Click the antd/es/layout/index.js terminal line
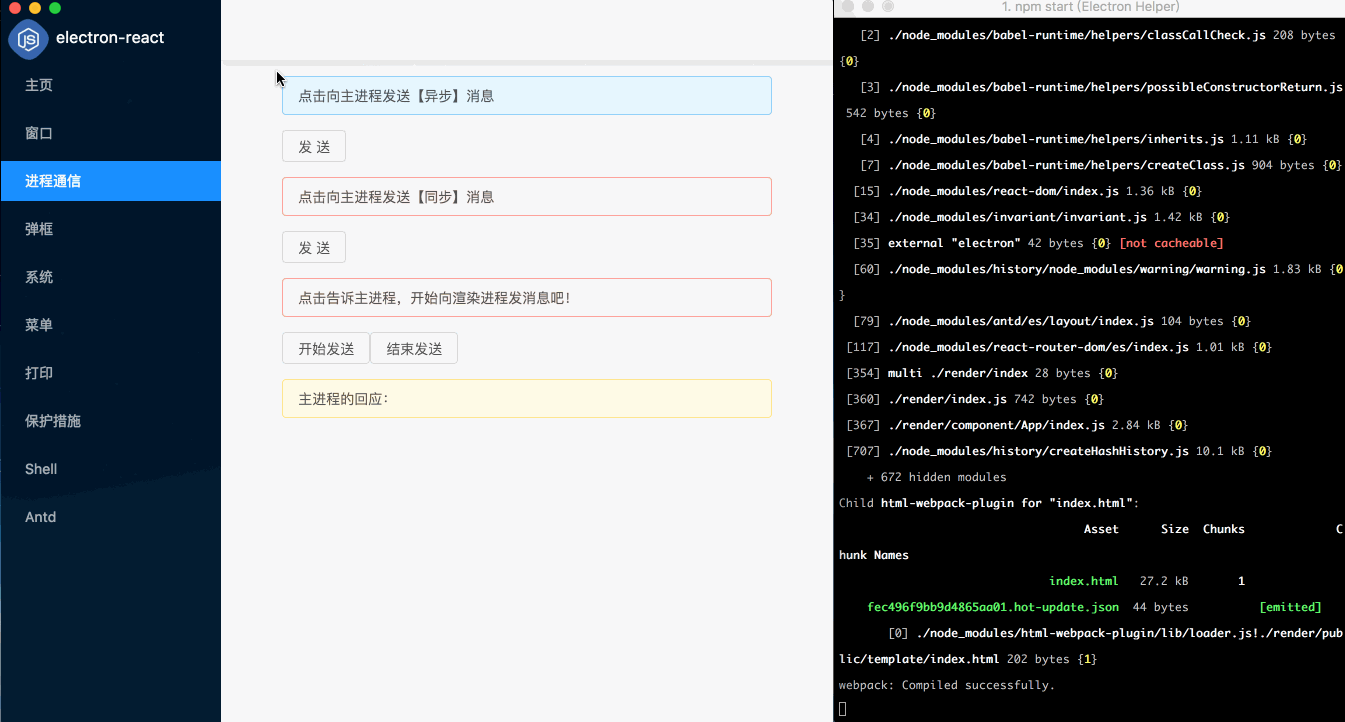The image size is (1345, 722). pos(1052,321)
